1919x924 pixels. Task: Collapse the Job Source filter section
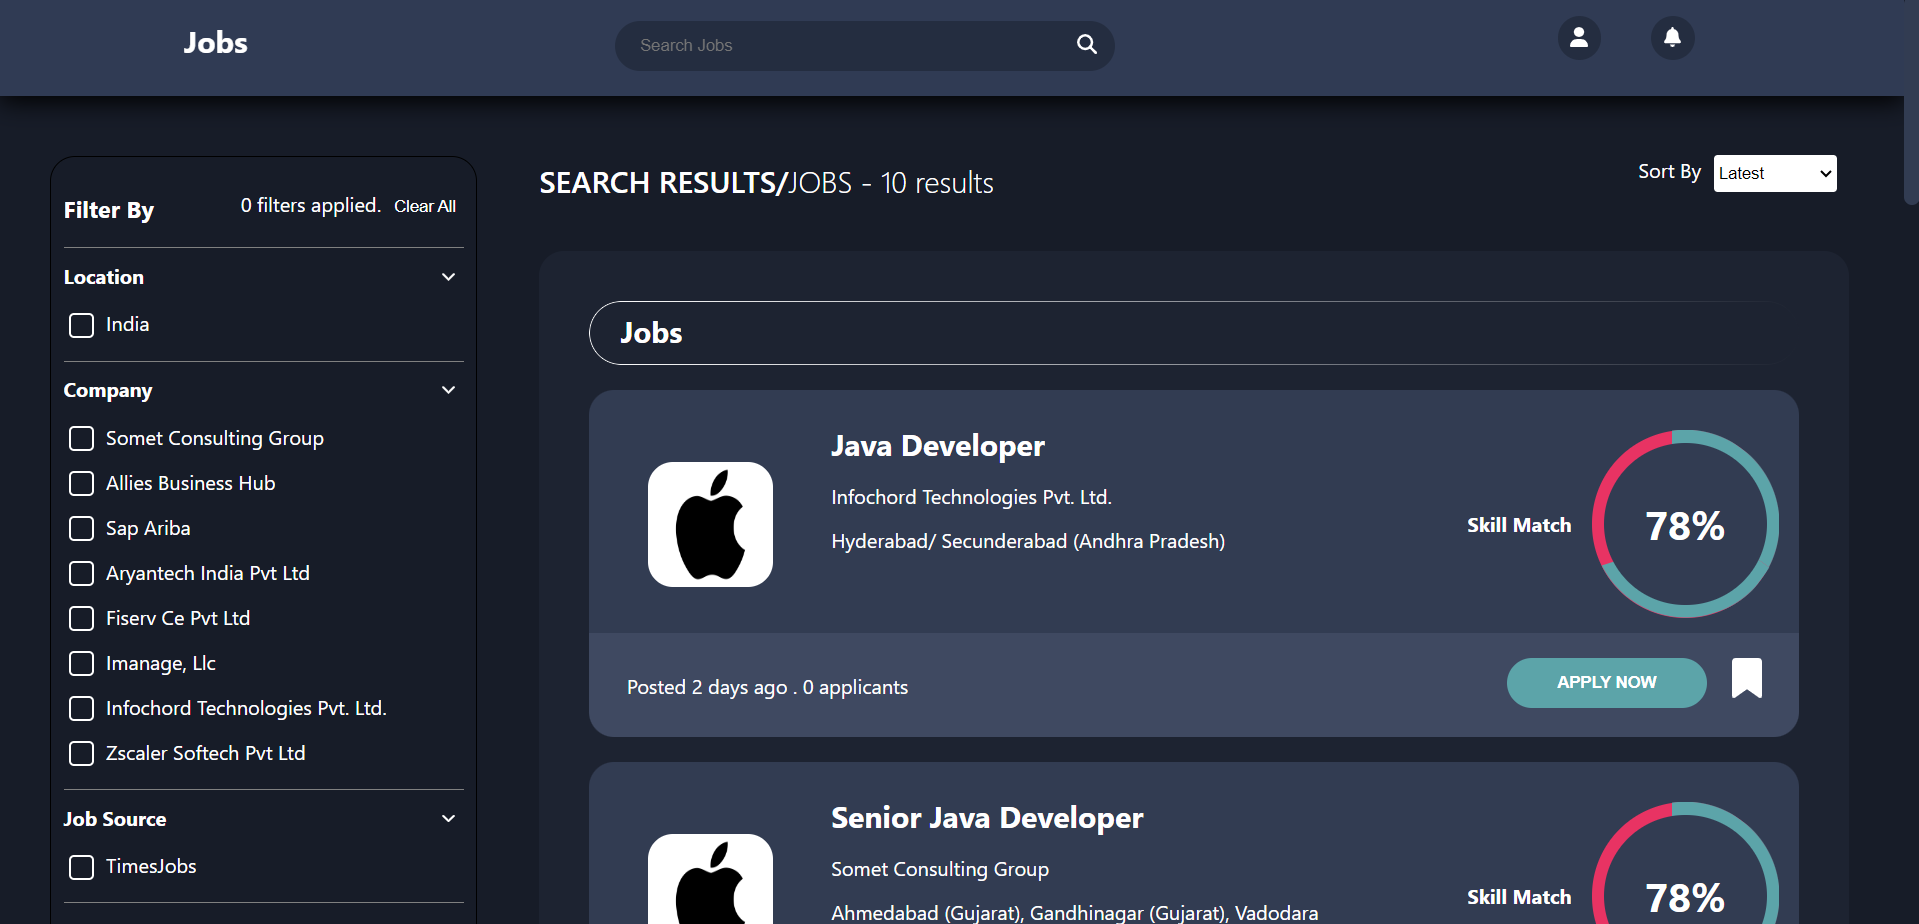448,819
